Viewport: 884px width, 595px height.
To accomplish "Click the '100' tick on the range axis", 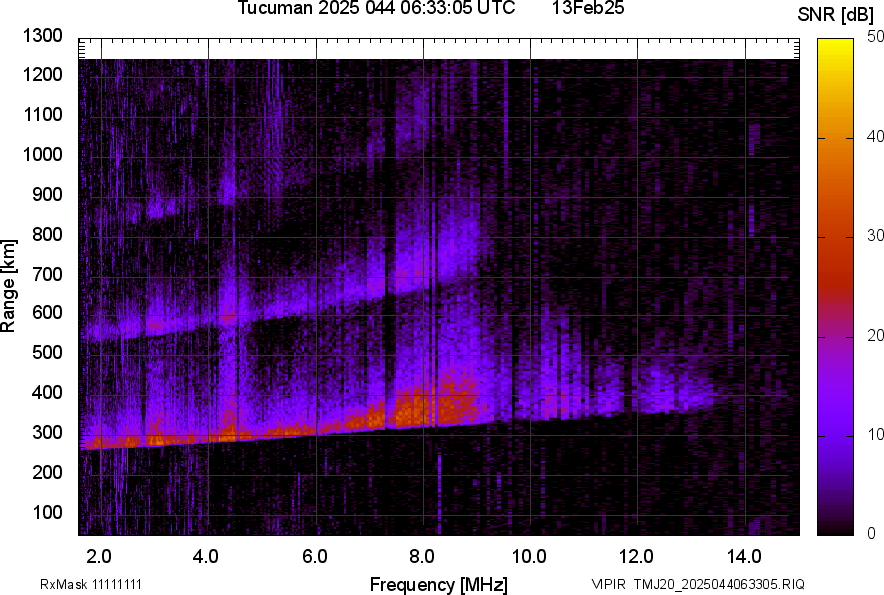I will pyautogui.click(x=49, y=512).
